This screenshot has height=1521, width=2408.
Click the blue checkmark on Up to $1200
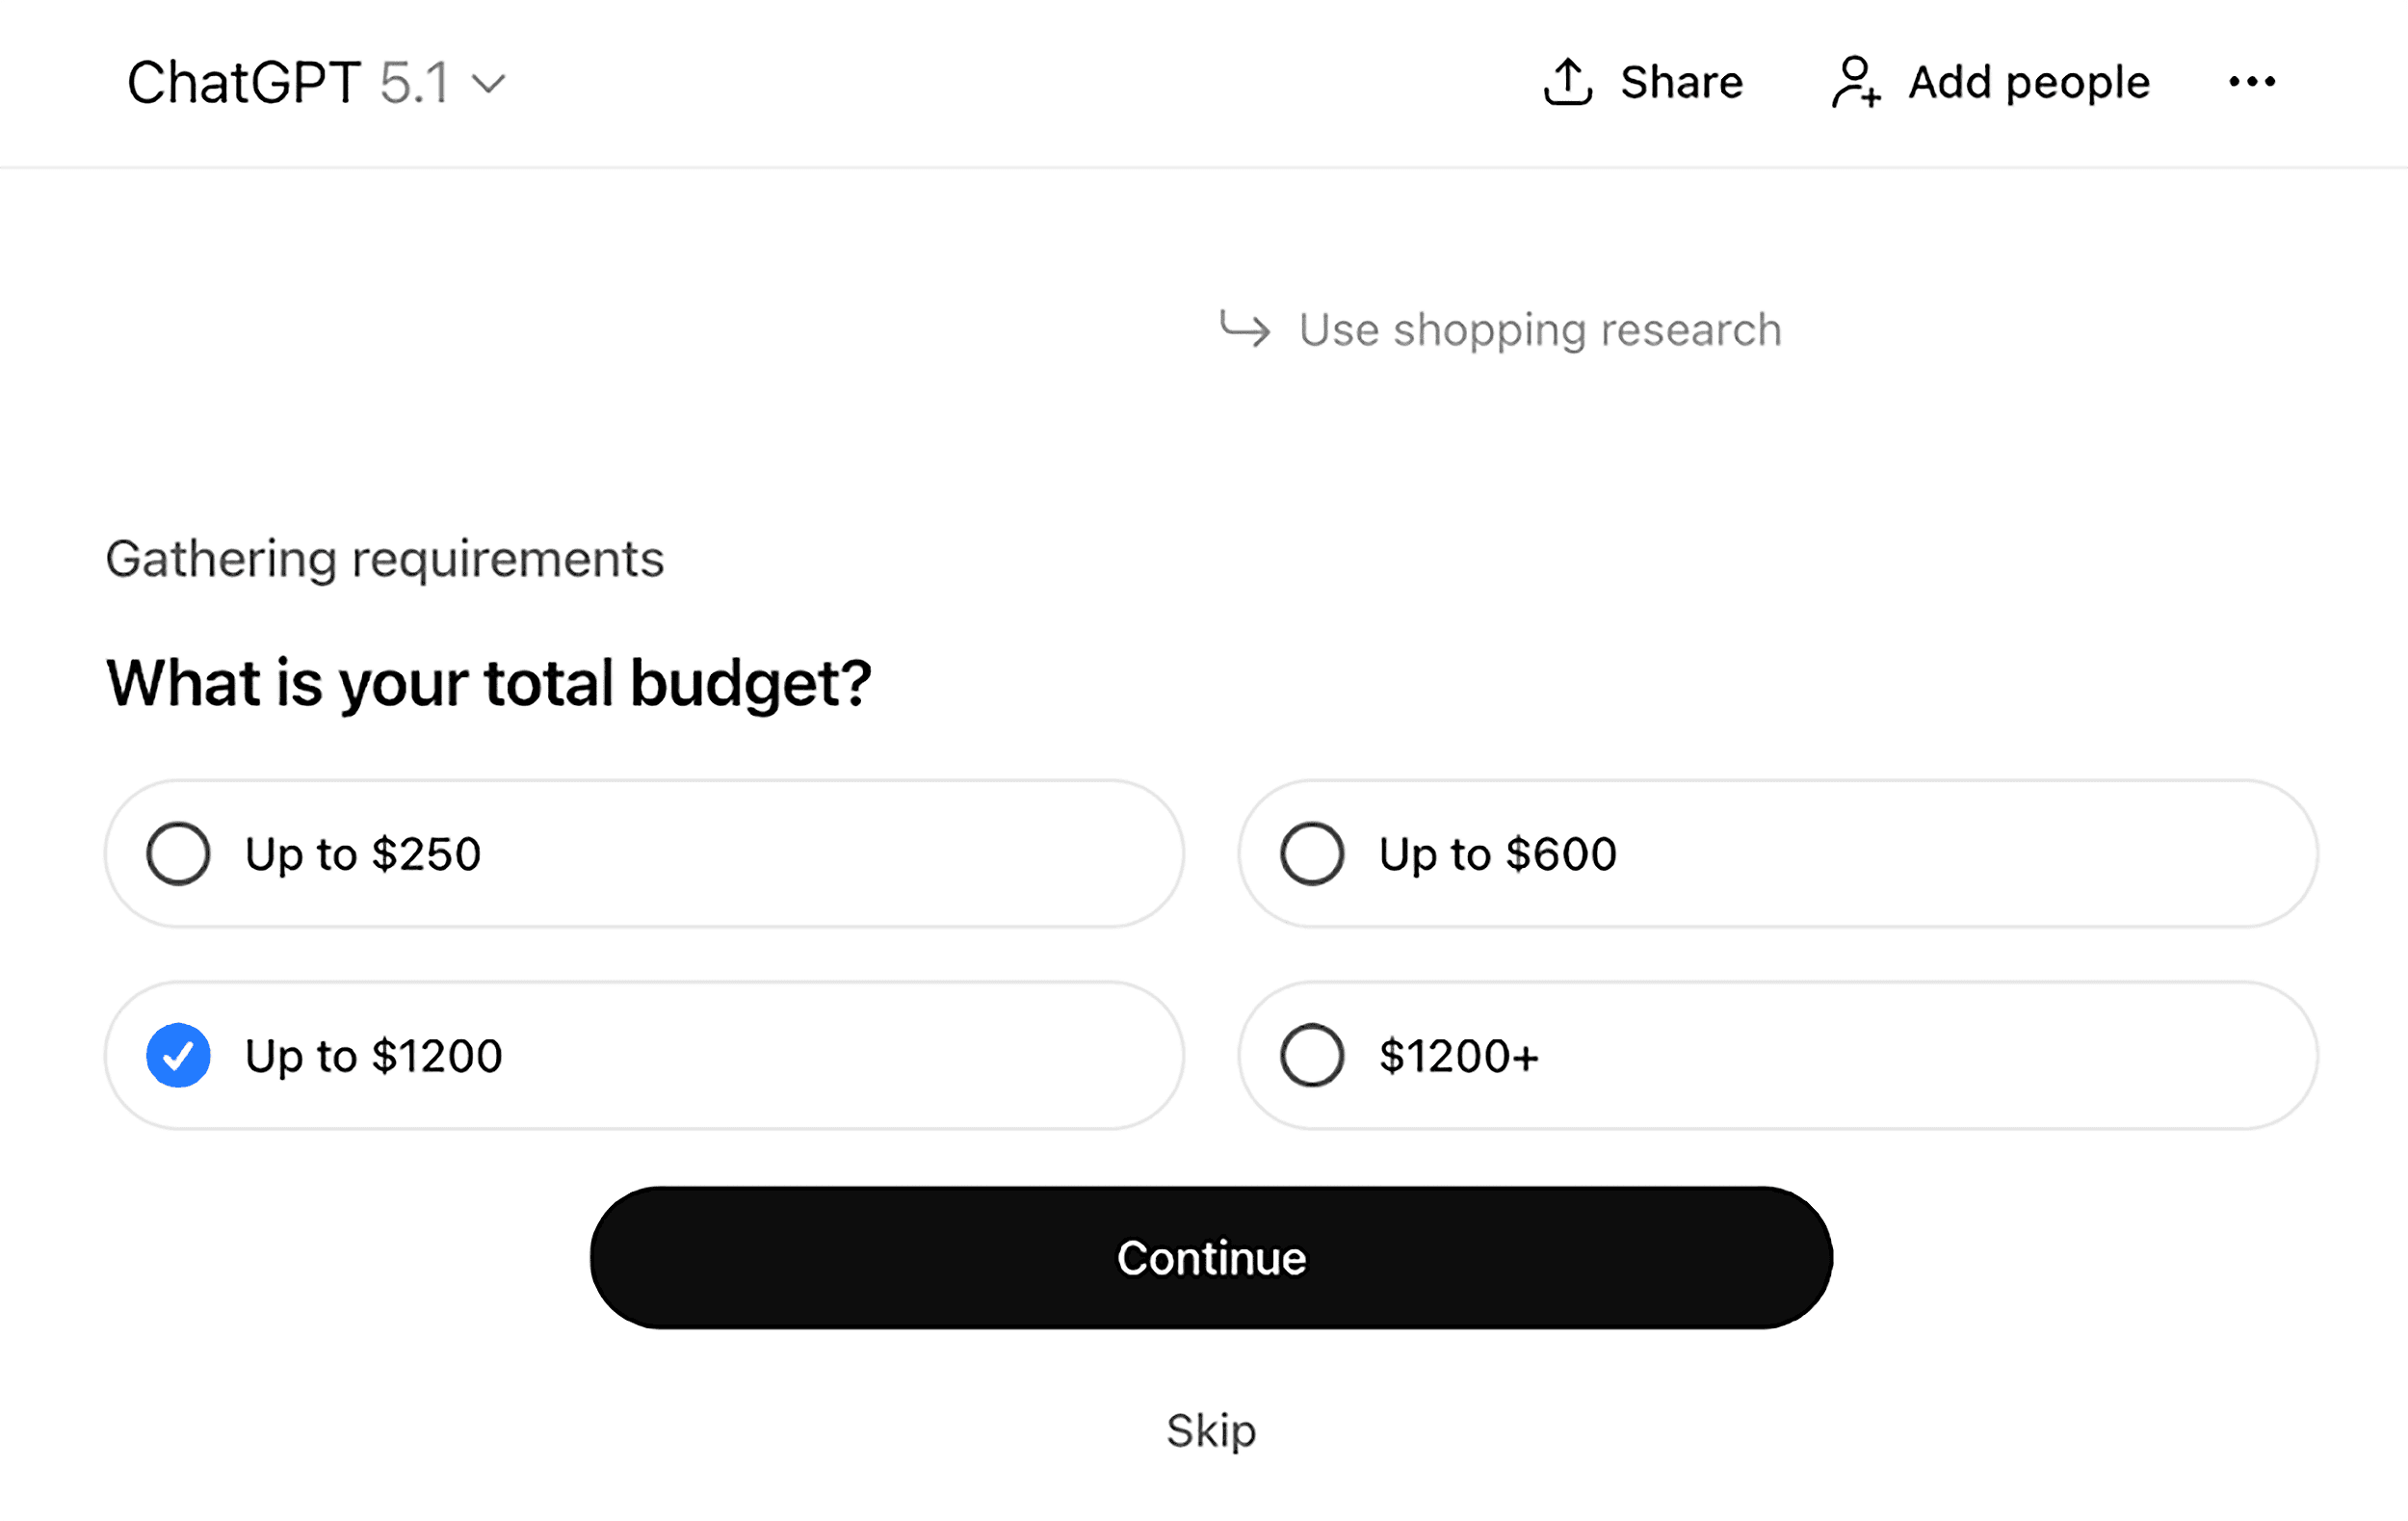(180, 1054)
